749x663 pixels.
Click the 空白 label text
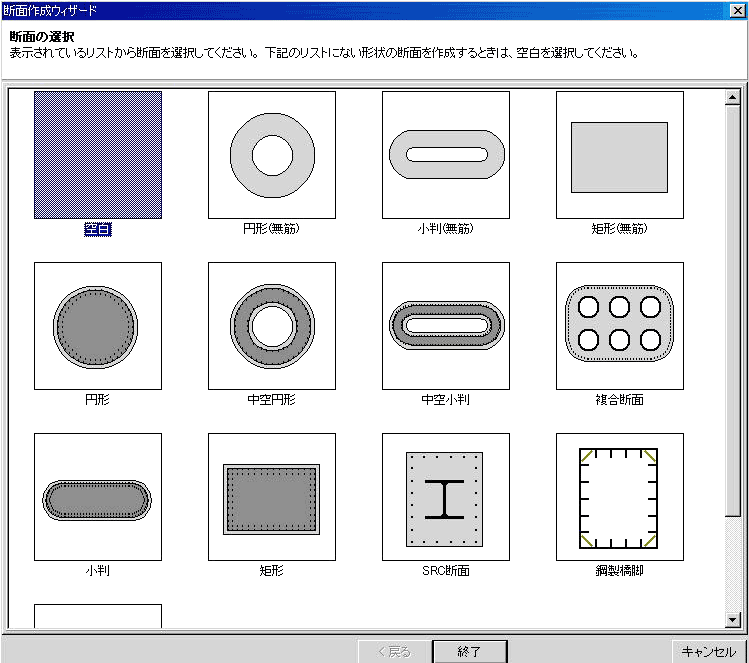98,229
